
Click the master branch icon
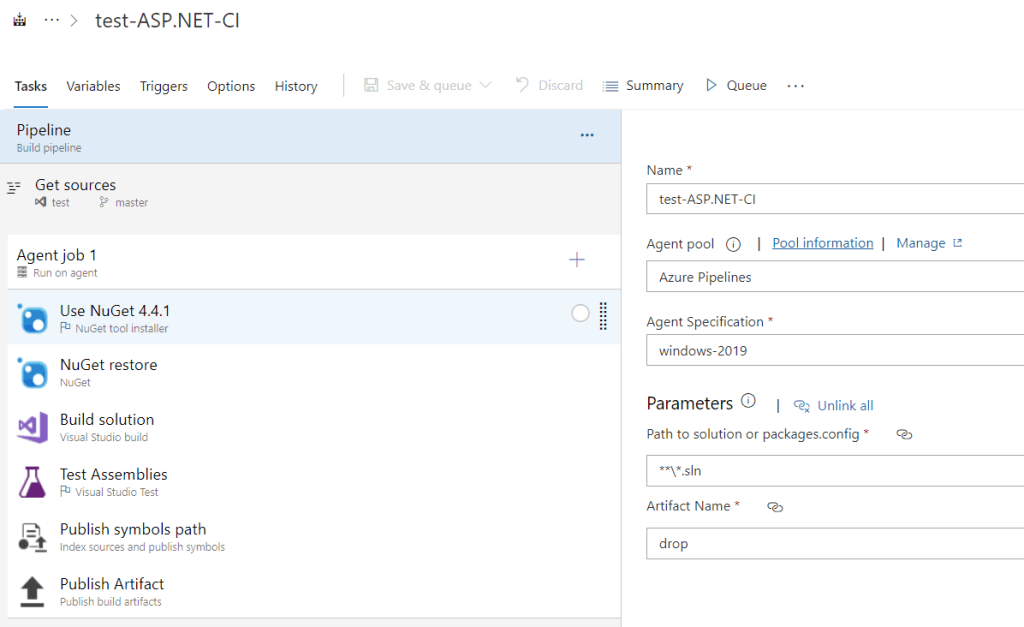tap(103, 202)
